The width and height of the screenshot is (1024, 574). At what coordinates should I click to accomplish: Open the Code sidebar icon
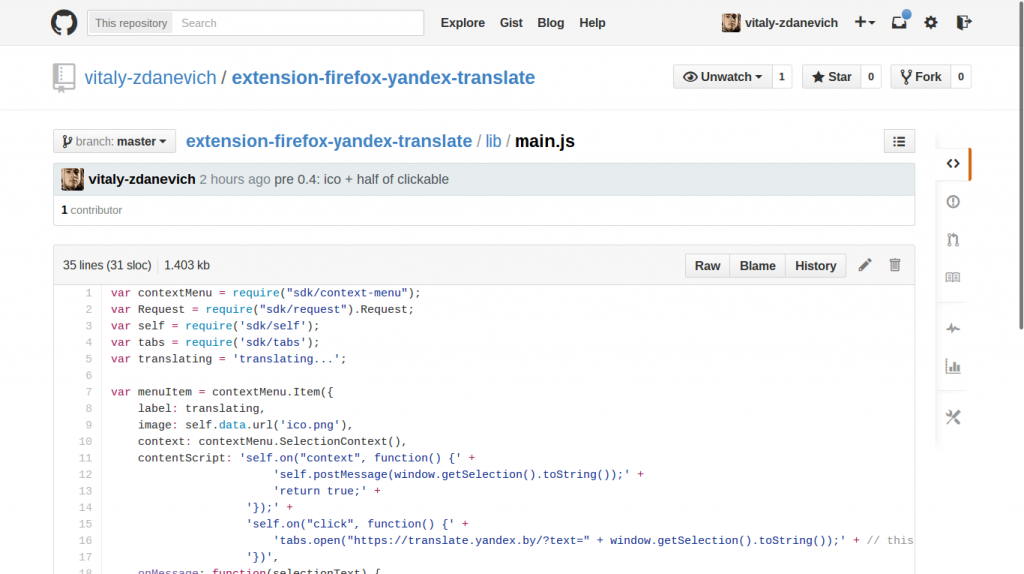tap(953, 163)
